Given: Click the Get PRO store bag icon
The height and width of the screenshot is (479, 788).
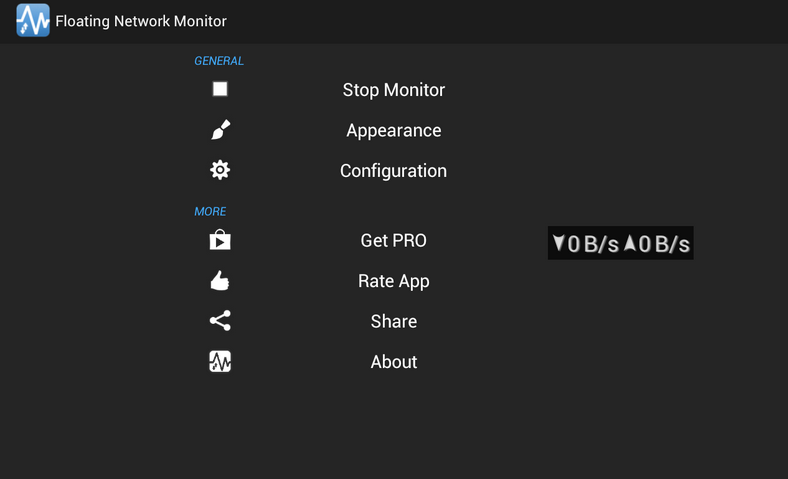Looking at the screenshot, I should pos(220,240).
